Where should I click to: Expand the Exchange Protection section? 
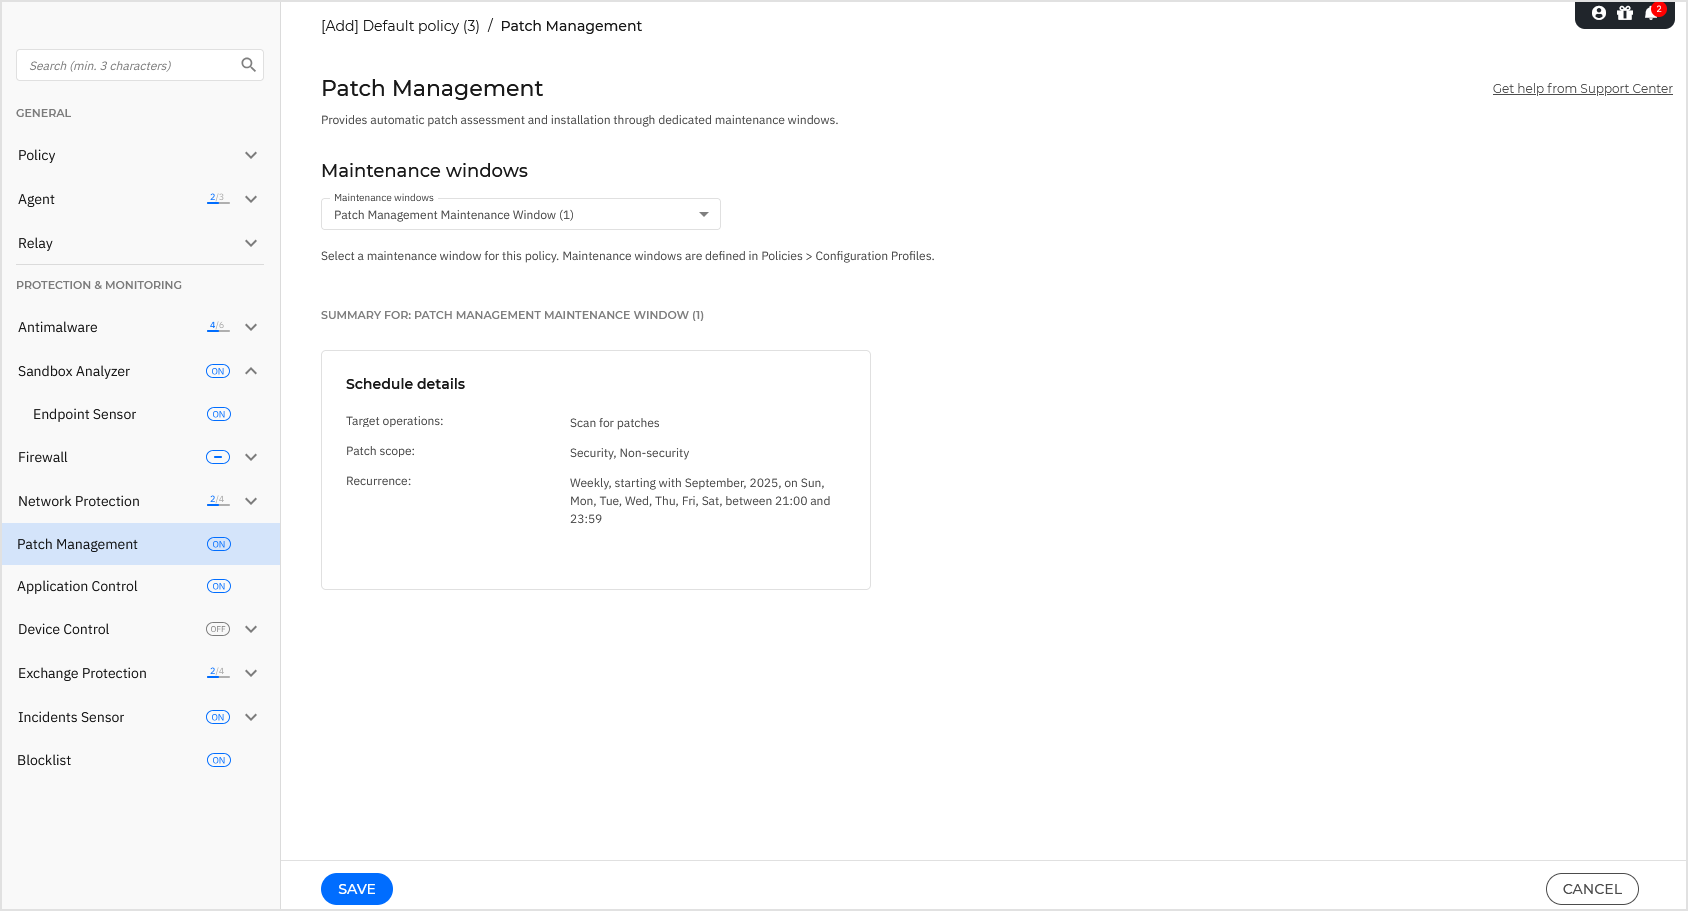pos(251,672)
